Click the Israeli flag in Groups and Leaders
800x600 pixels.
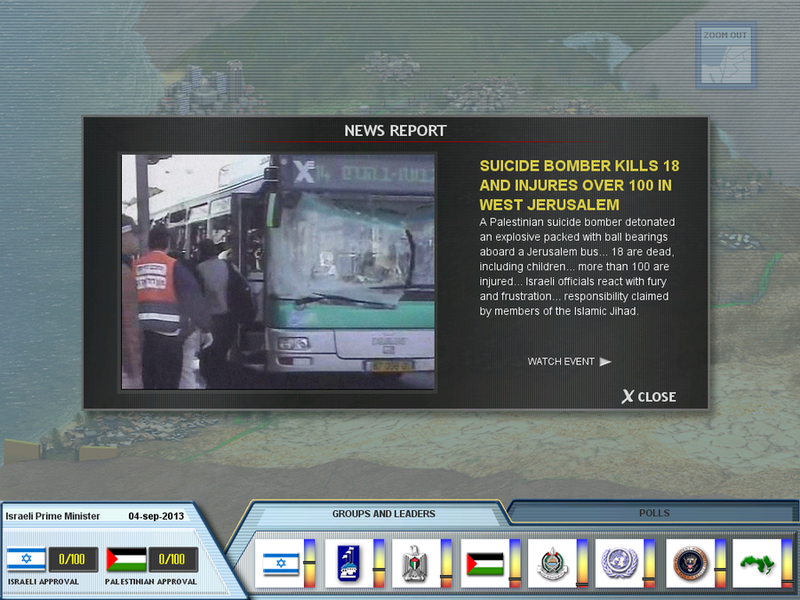click(x=280, y=563)
